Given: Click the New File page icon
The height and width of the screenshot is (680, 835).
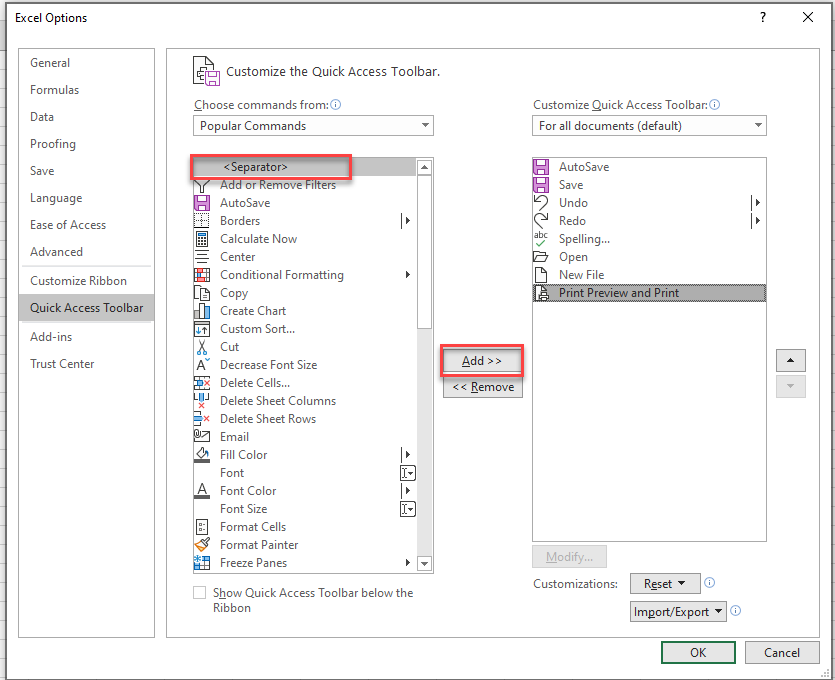Looking at the screenshot, I should coord(541,275).
